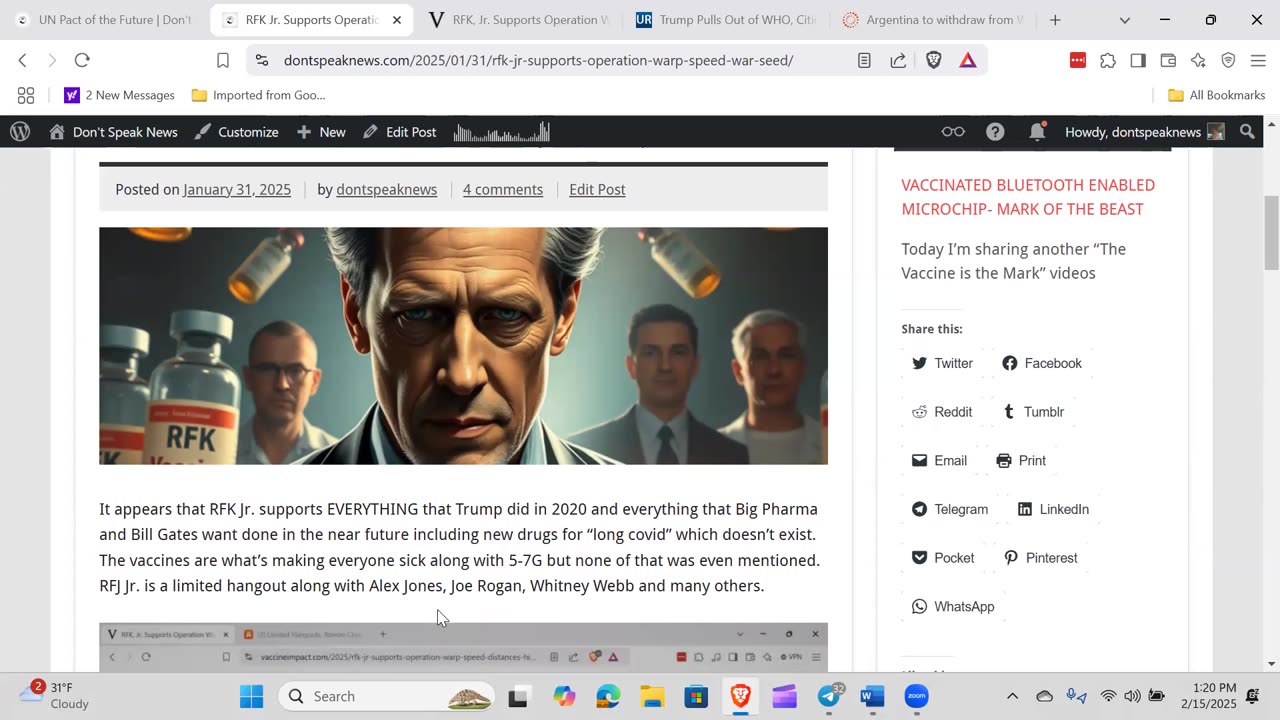This screenshot has width=1280, height=720.
Task: Click the Print share button
Action: coord(1021,461)
